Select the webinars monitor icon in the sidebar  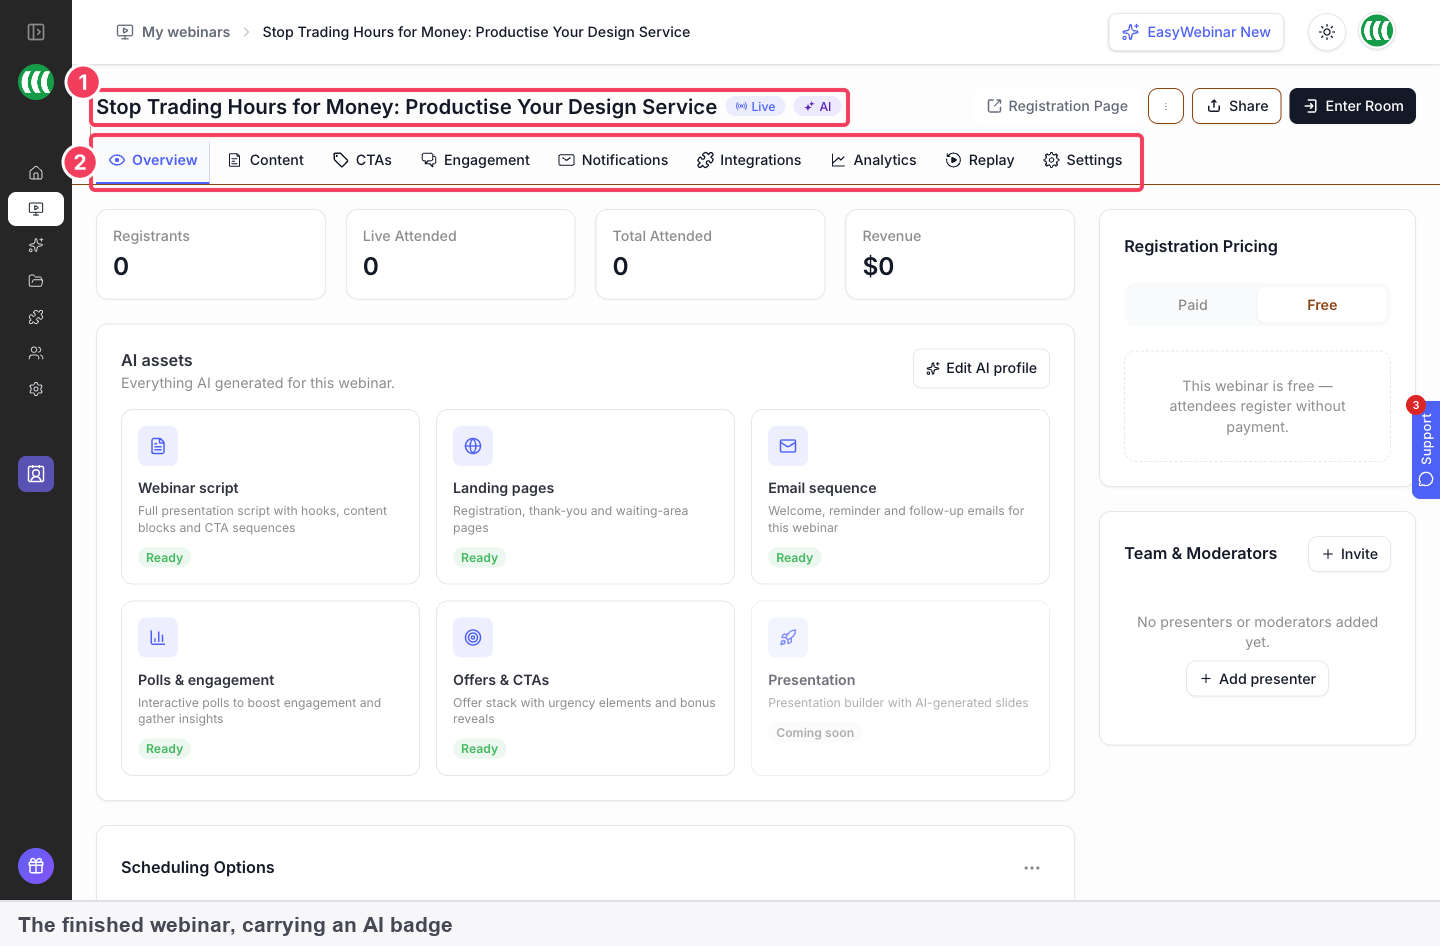click(x=36, y=209)
